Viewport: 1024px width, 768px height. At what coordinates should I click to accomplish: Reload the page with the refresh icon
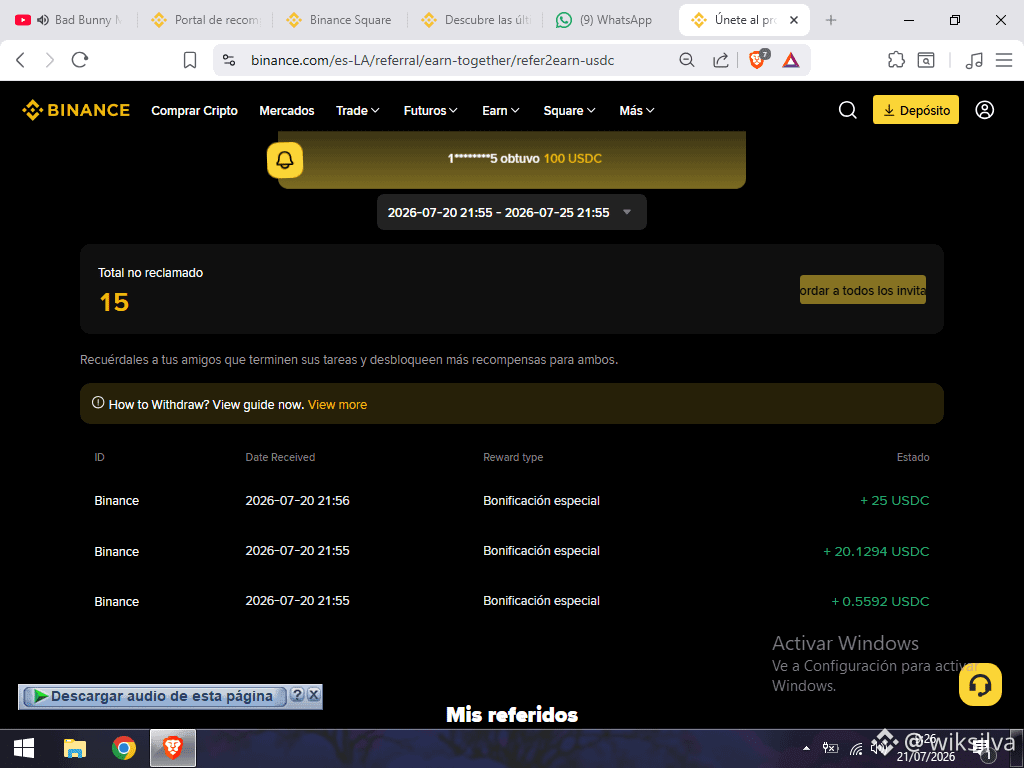tap(80, 60)
